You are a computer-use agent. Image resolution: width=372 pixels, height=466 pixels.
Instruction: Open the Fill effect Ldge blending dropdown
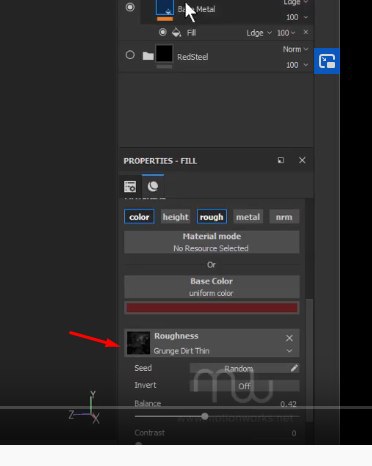tap(259, 33)
